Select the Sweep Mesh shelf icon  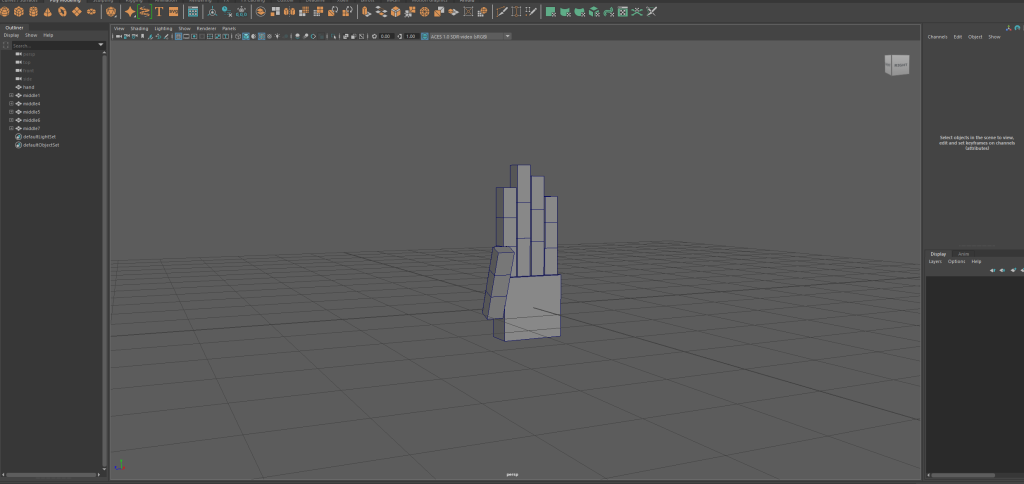(x=144, y=12)
